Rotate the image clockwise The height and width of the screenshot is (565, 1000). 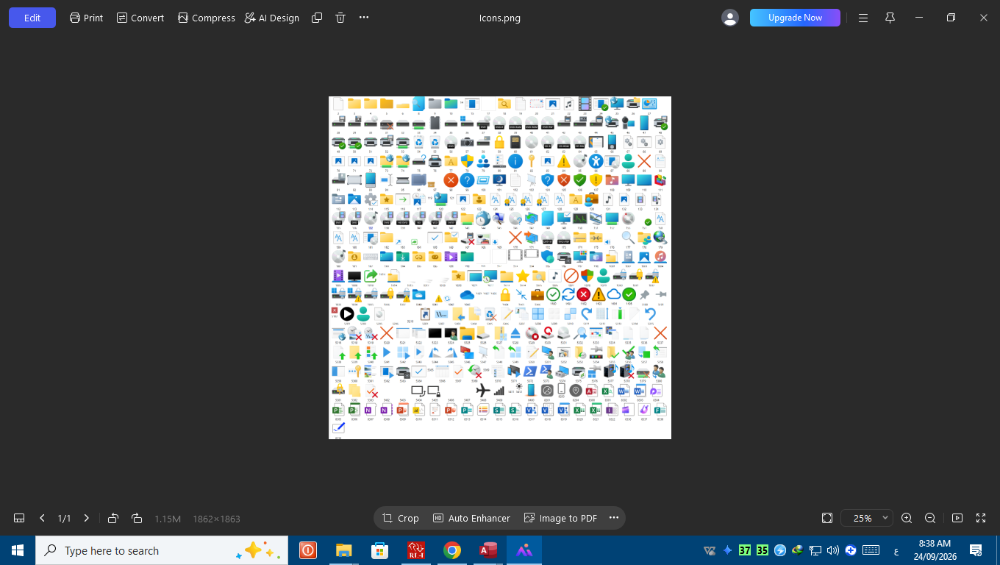point(136,518)
